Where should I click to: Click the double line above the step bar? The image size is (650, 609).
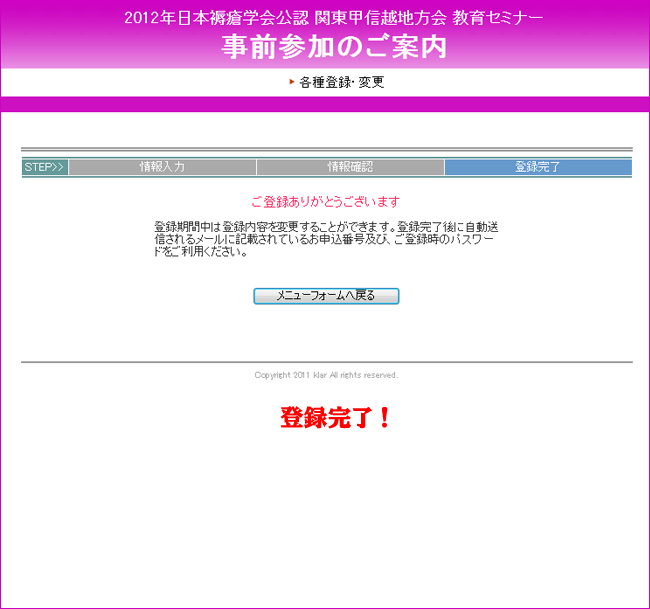[326, 149]
